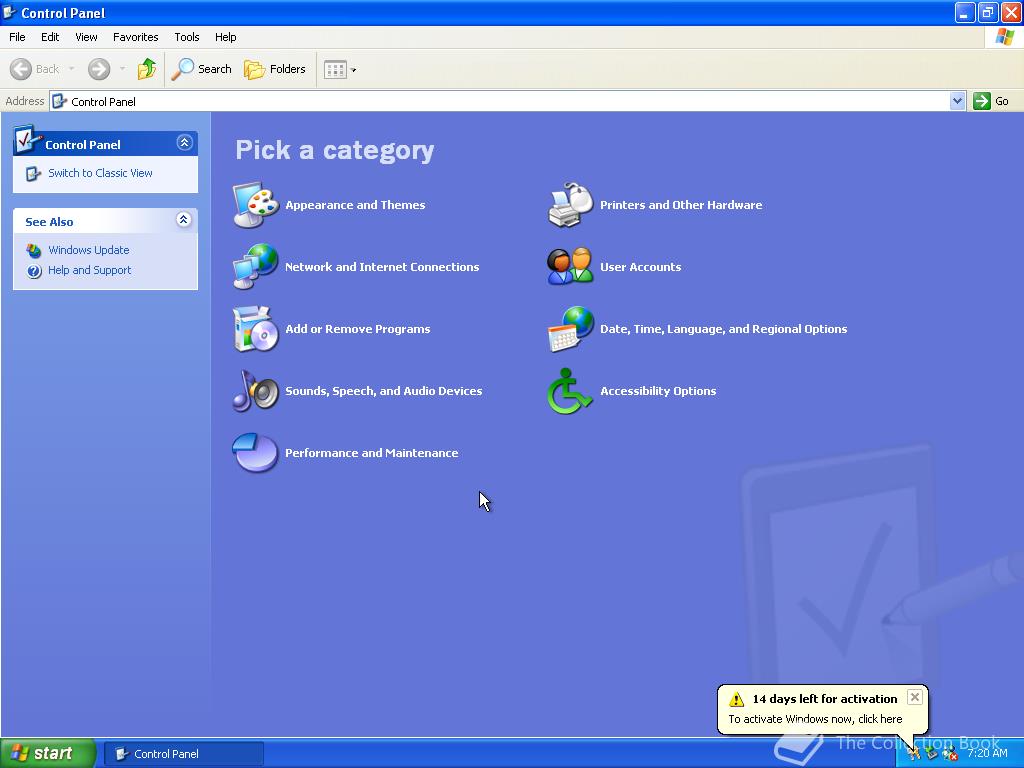Image resolution: width=1024 pixels, height=768 pixels.
Task: Open the Date, Time, Language calendar icon
Action: tap(570, 328)
